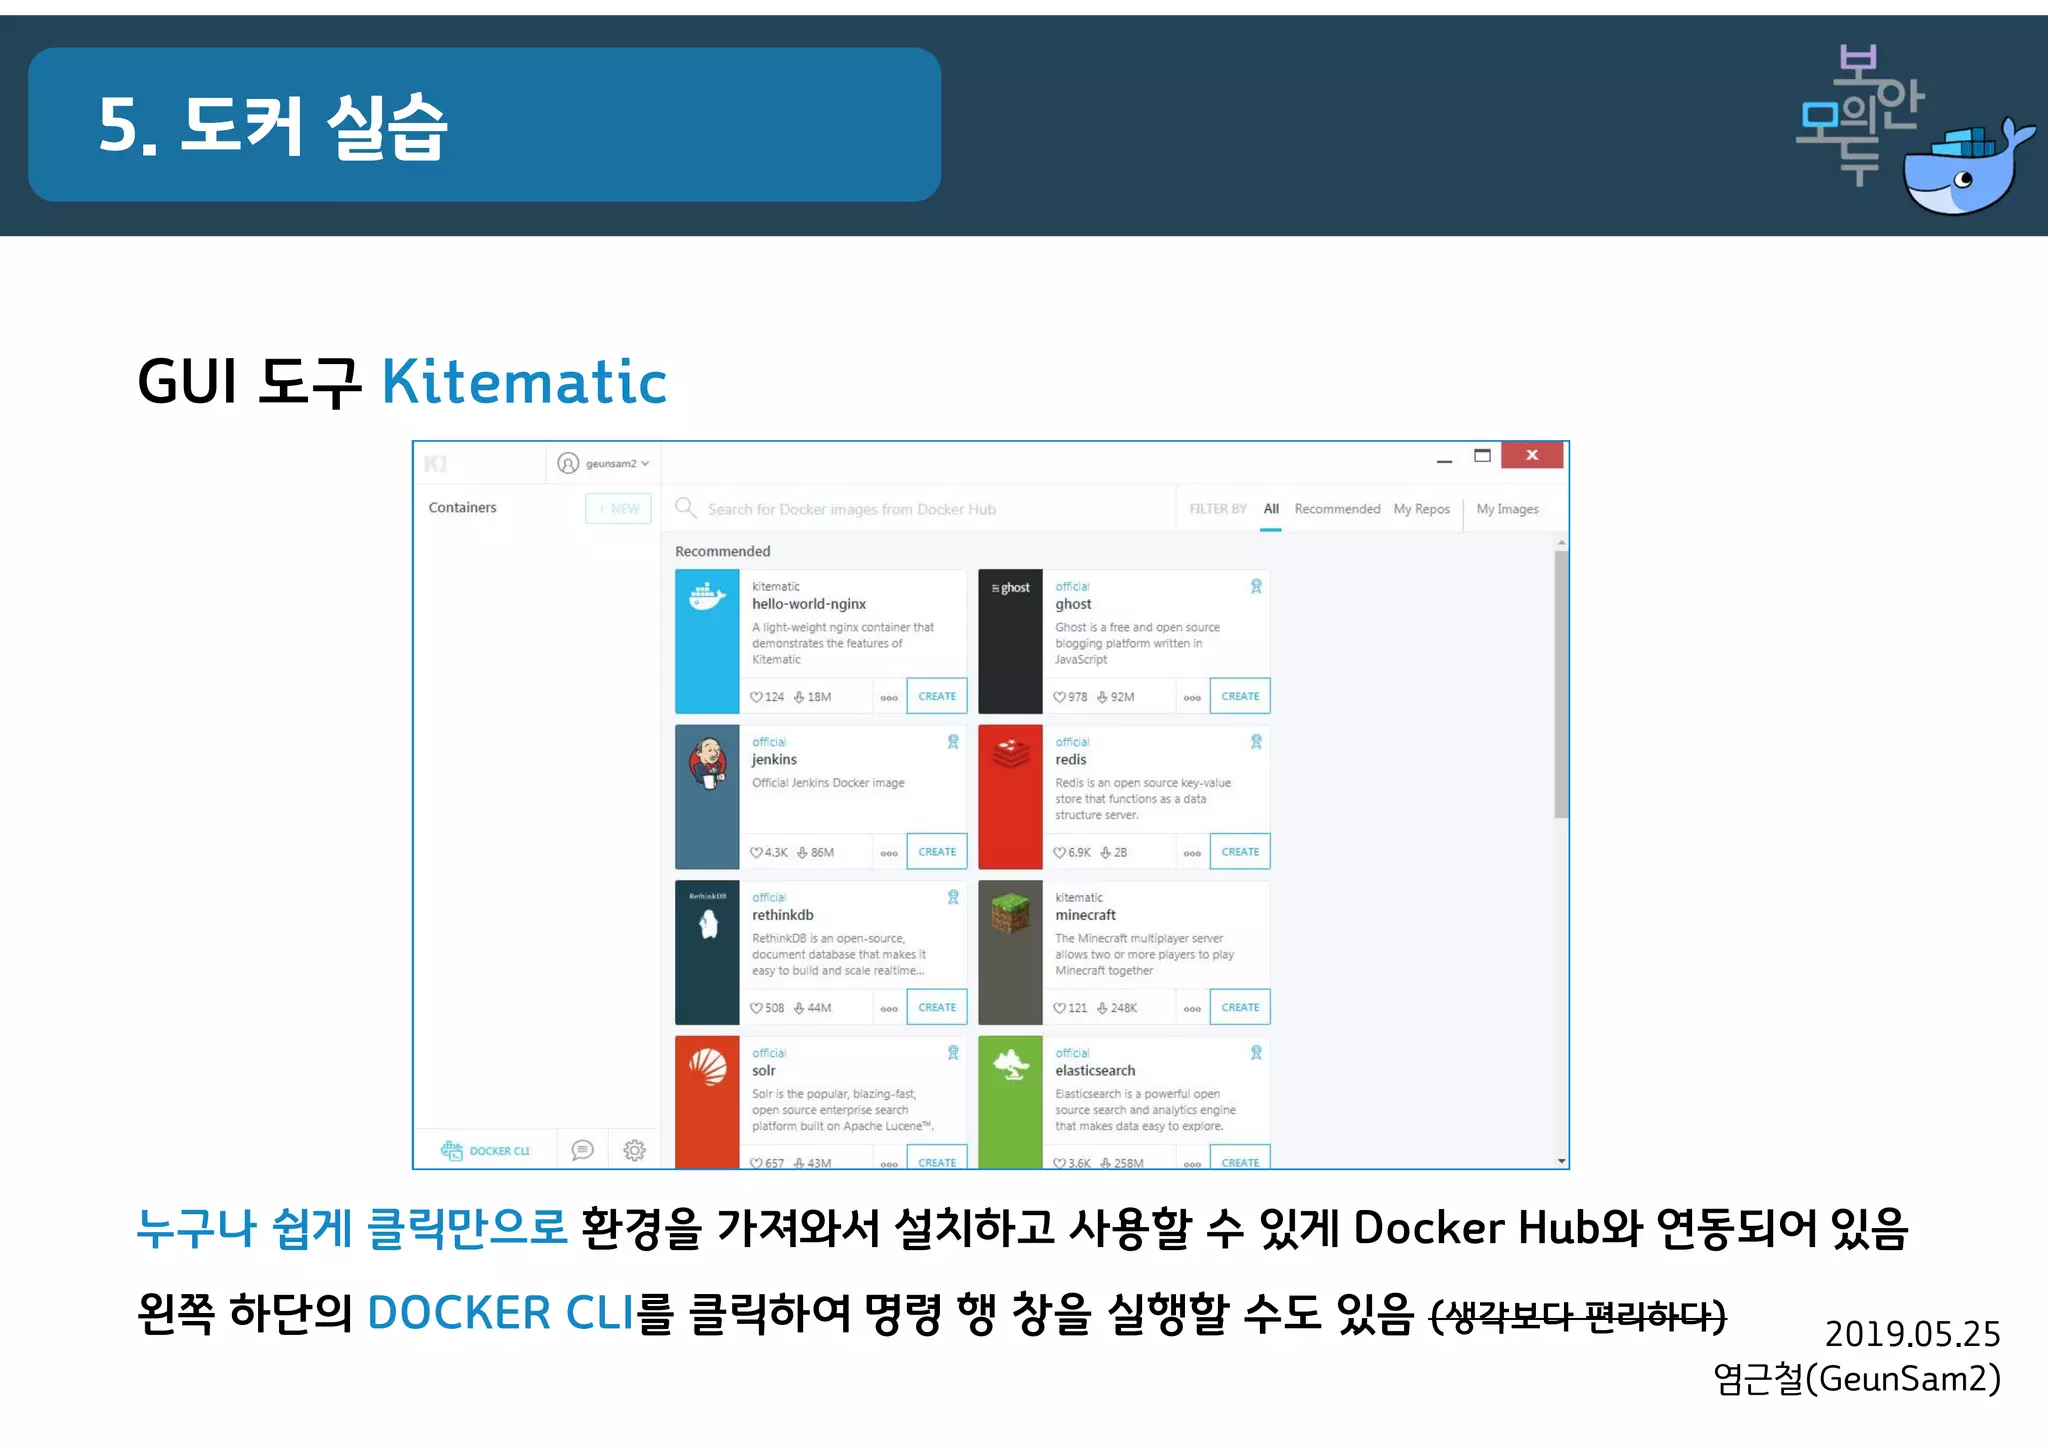Open DOCKER CLI terminal

tap(486, 1151)
